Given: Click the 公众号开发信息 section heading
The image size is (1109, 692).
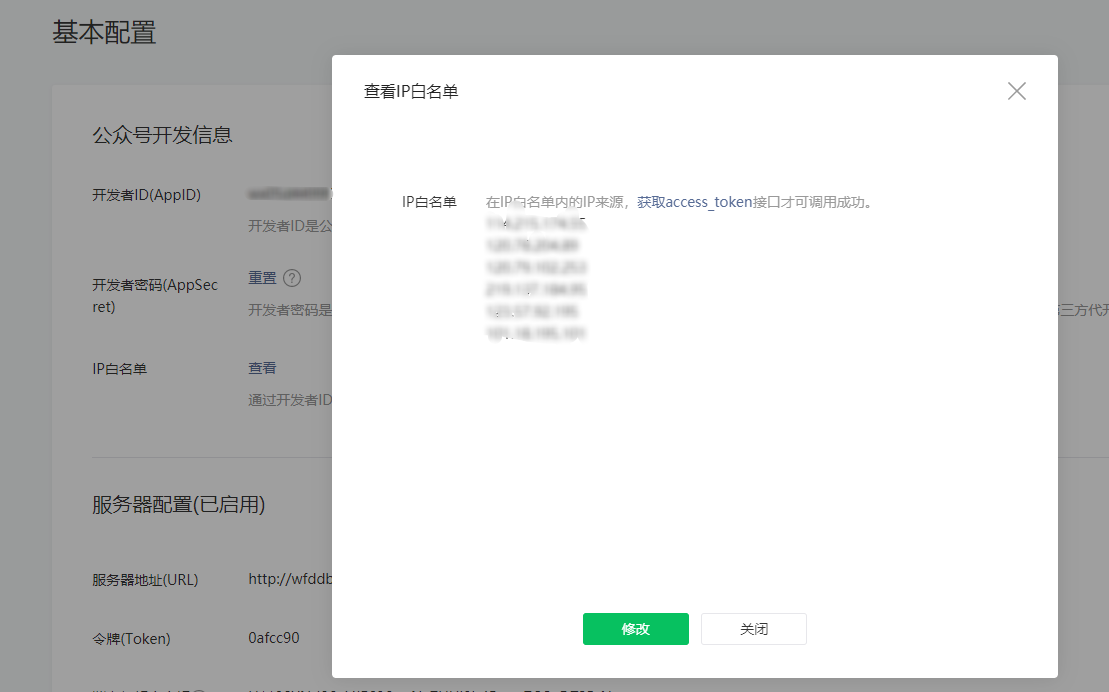Looking at the screenshot, I should coord(162,135).
